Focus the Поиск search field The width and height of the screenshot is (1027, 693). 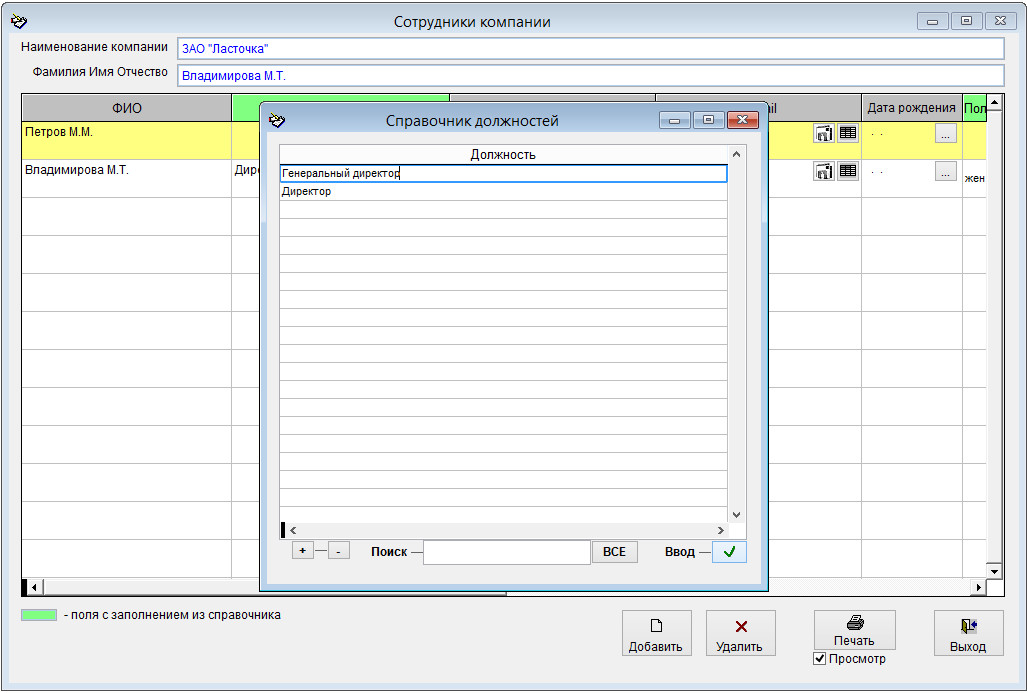(x=507, y=552)
